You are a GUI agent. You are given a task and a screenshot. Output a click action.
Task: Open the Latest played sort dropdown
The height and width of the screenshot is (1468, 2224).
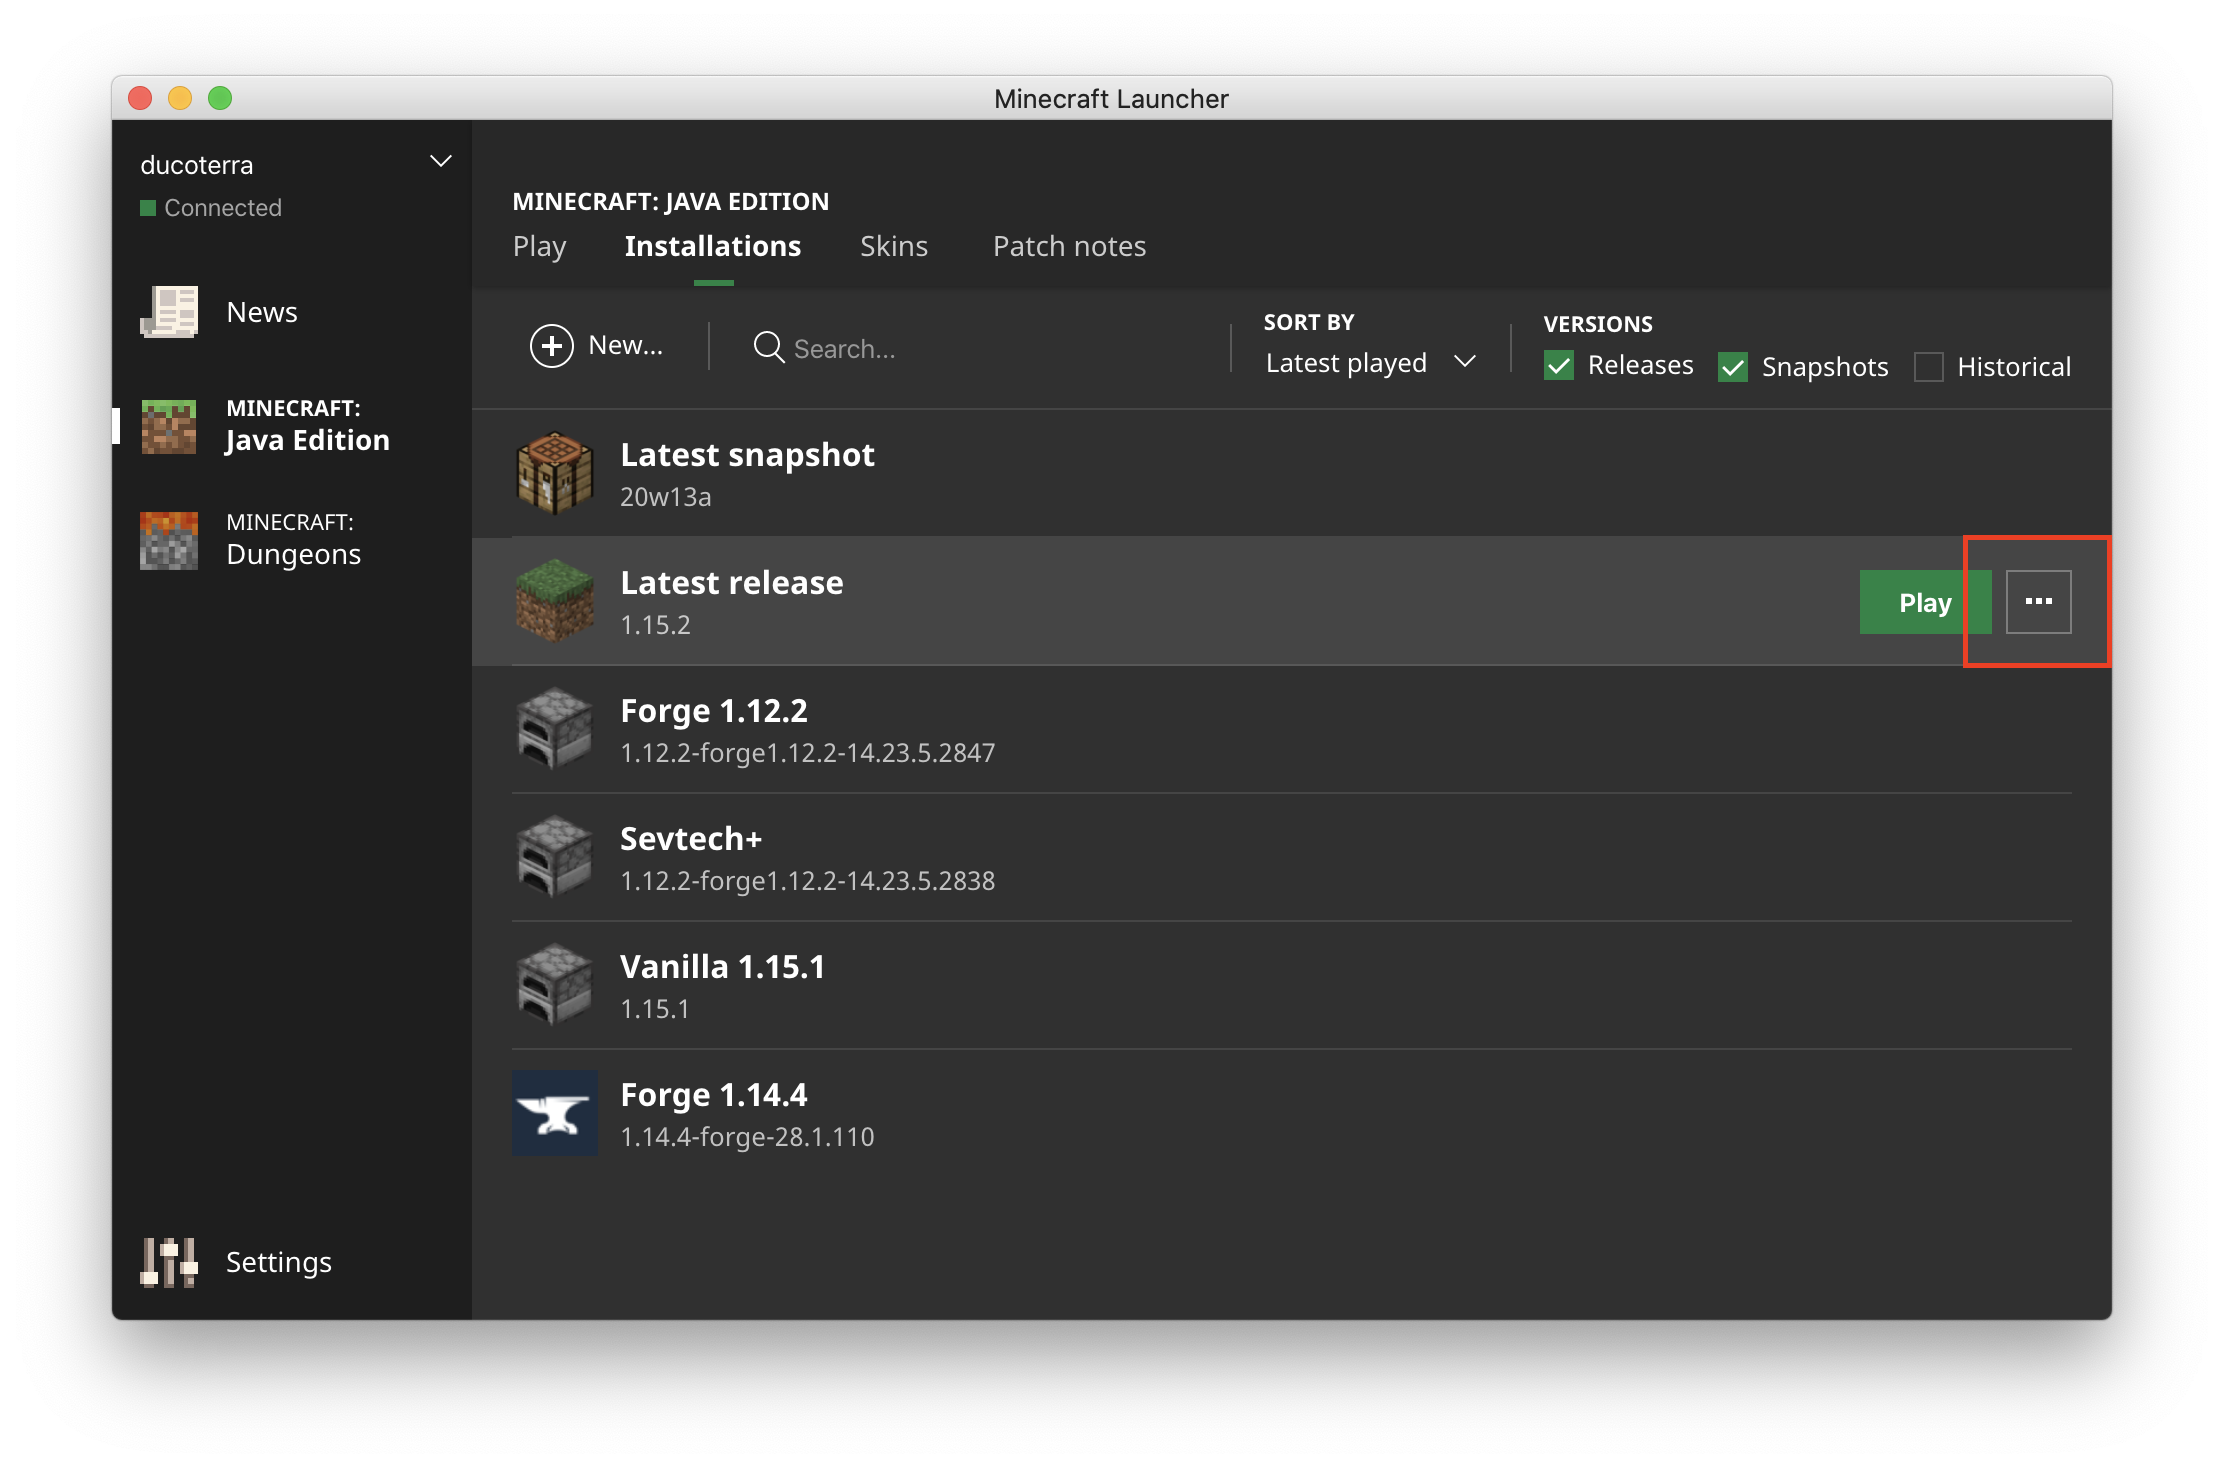(x=1367, y=362)
